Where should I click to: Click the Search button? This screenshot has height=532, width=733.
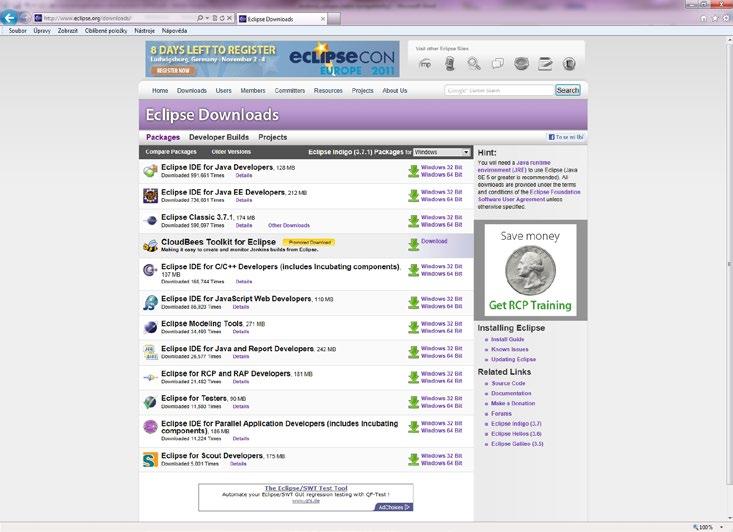pyautogui.click(x=568, y=90)
